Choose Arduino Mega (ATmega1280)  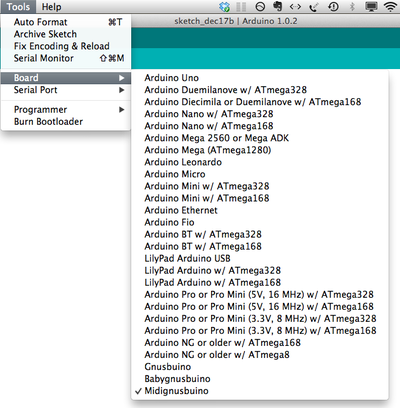tap(260, 150)
